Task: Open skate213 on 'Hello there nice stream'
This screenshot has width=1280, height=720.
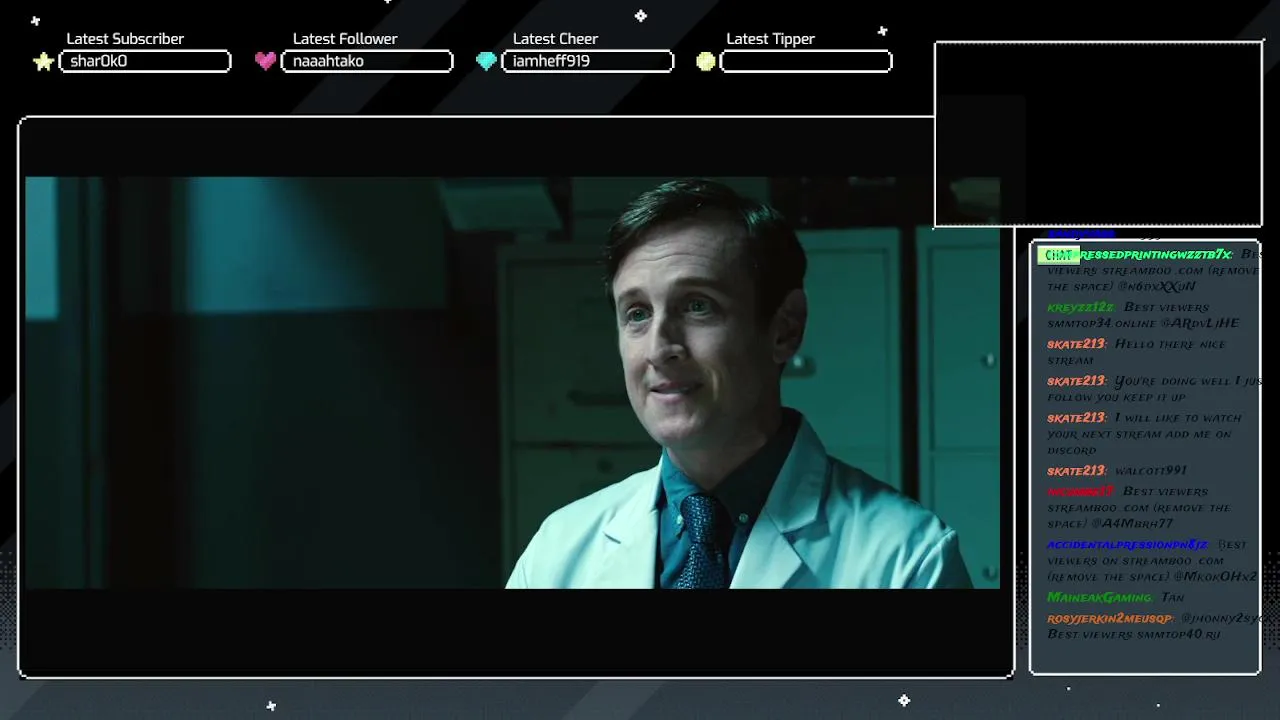Action: [x=1076, y=344]
